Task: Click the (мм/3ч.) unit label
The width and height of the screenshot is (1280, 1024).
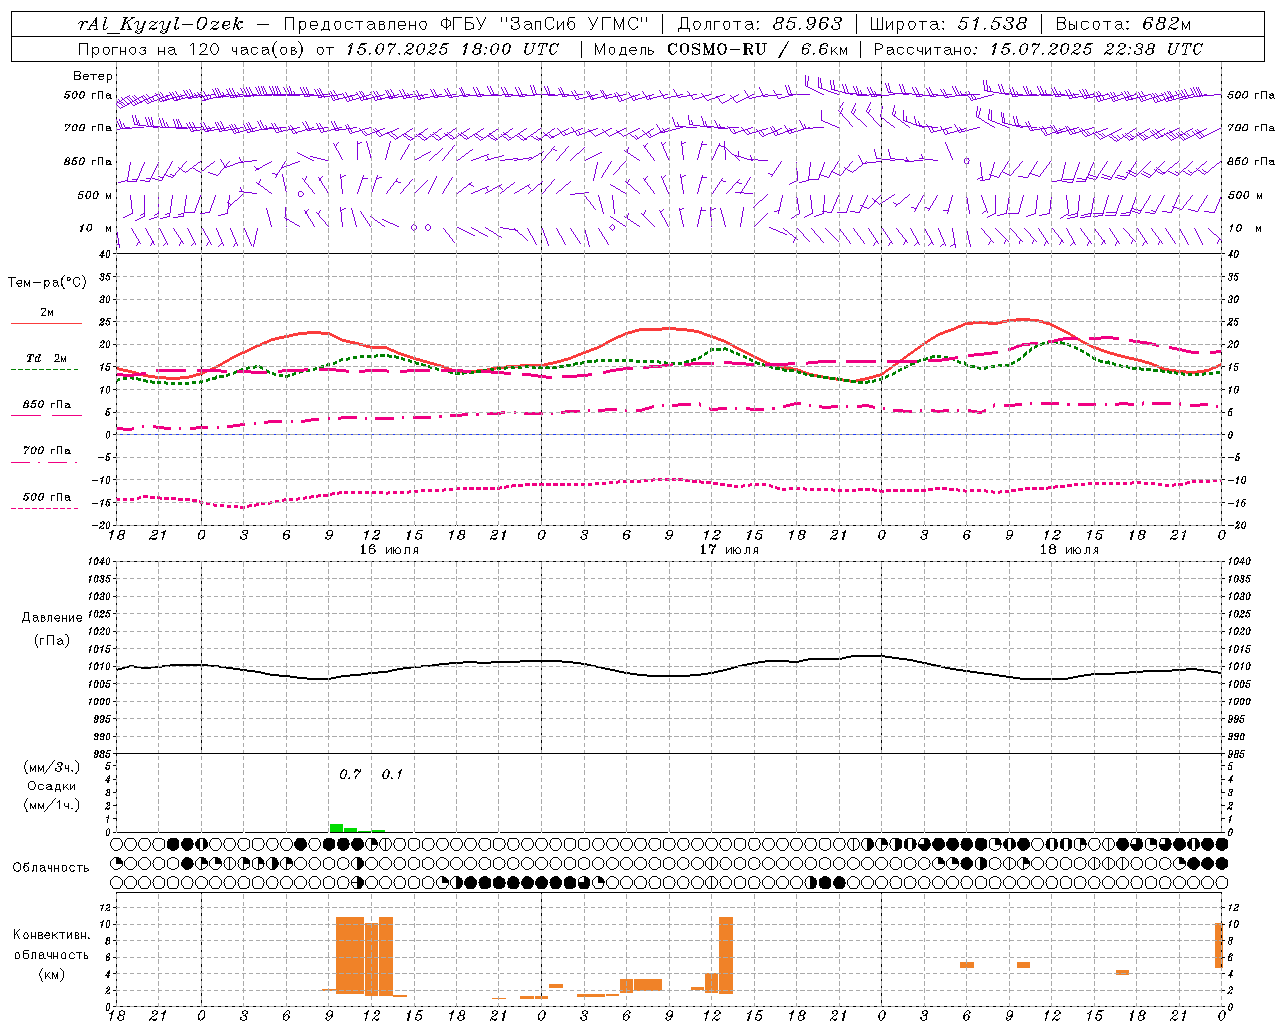Action: (x=52, y=767)
